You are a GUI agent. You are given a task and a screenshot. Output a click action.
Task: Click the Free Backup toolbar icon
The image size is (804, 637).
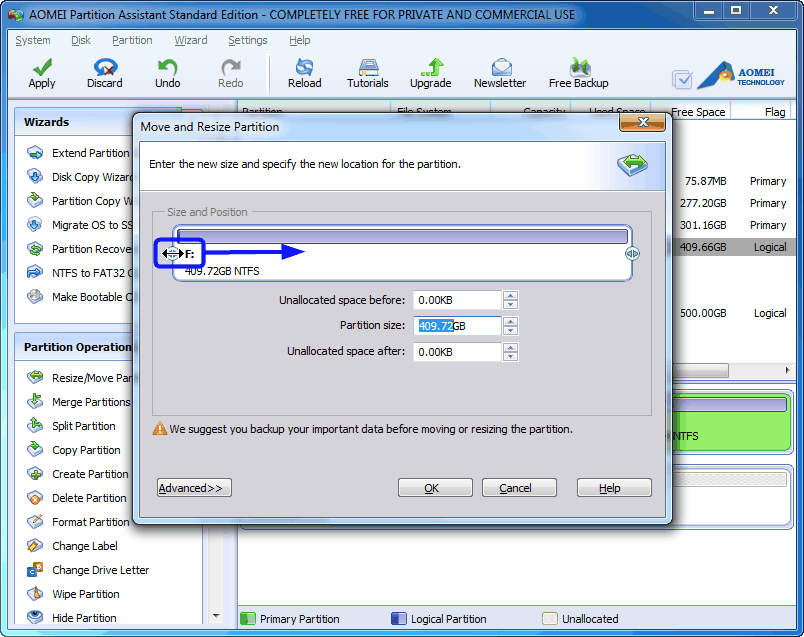click(x=579, y=67)
